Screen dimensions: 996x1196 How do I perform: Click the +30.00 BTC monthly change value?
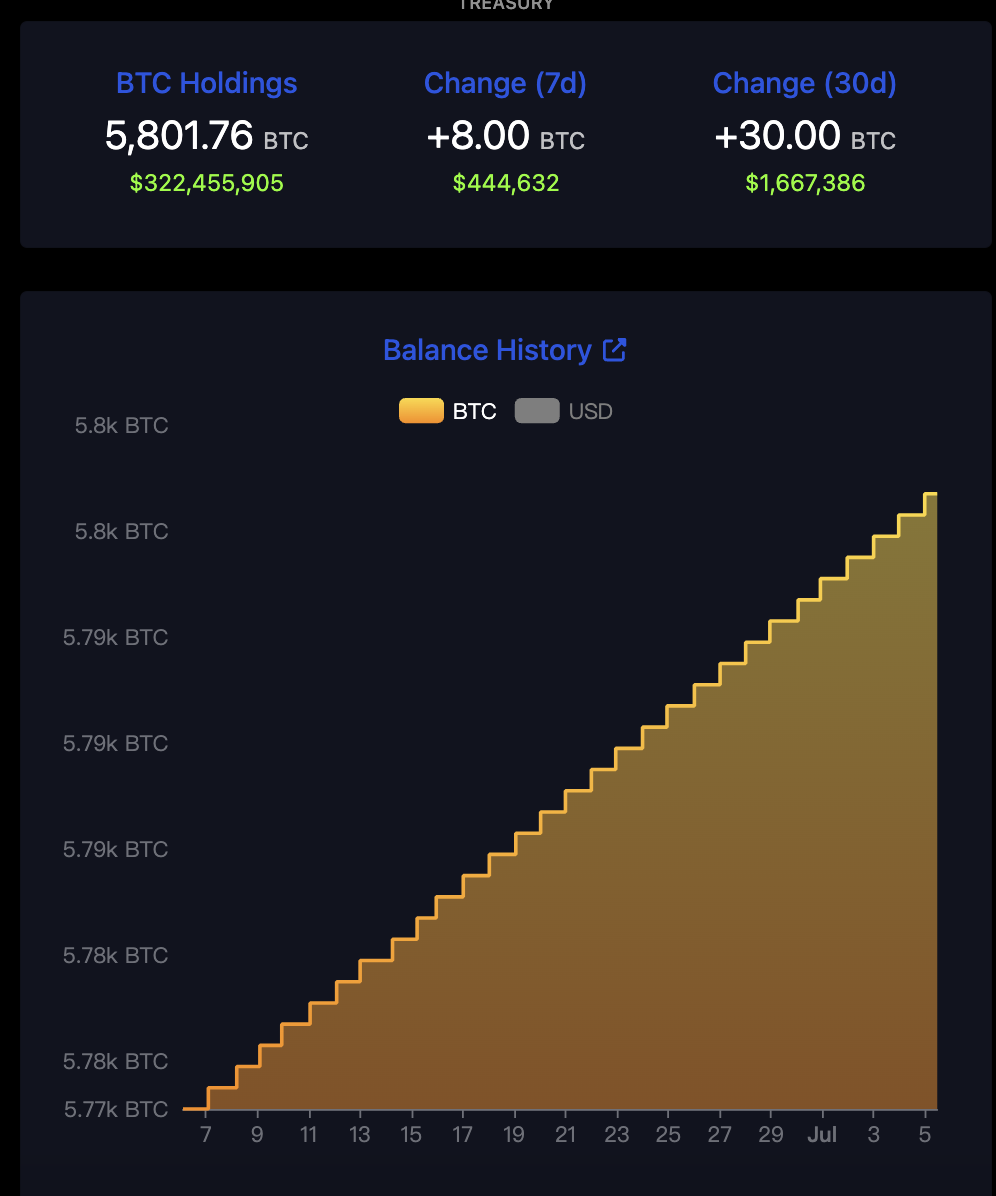coord(778,136)
